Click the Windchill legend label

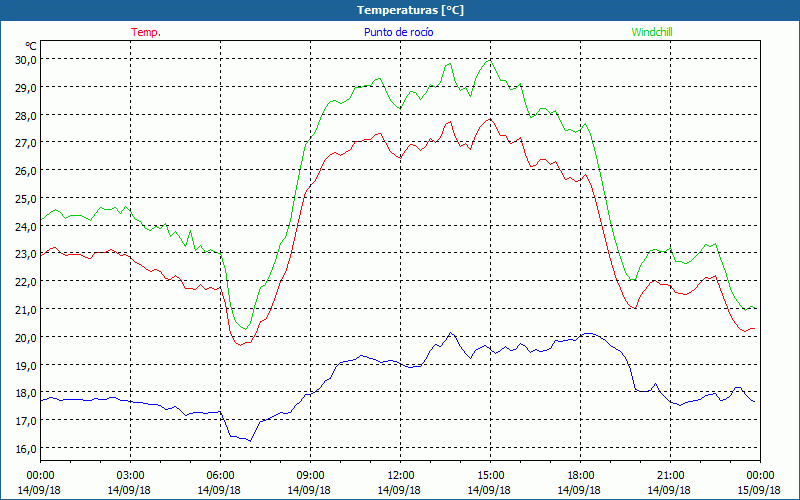(652, 32)
